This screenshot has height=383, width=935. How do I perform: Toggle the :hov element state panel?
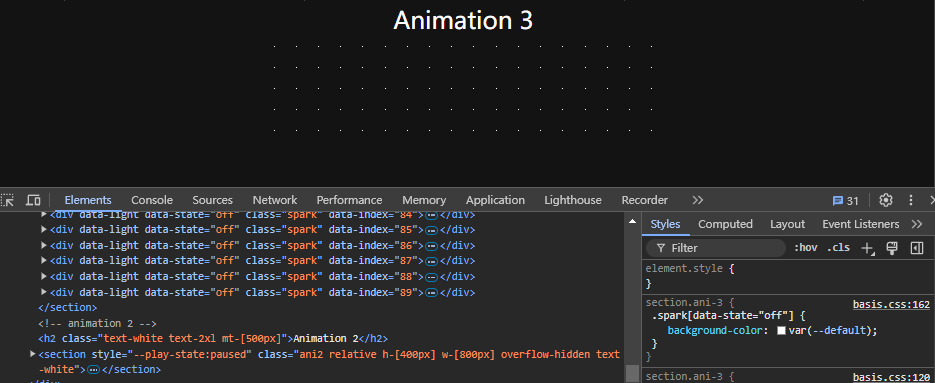tap(805, 248)
